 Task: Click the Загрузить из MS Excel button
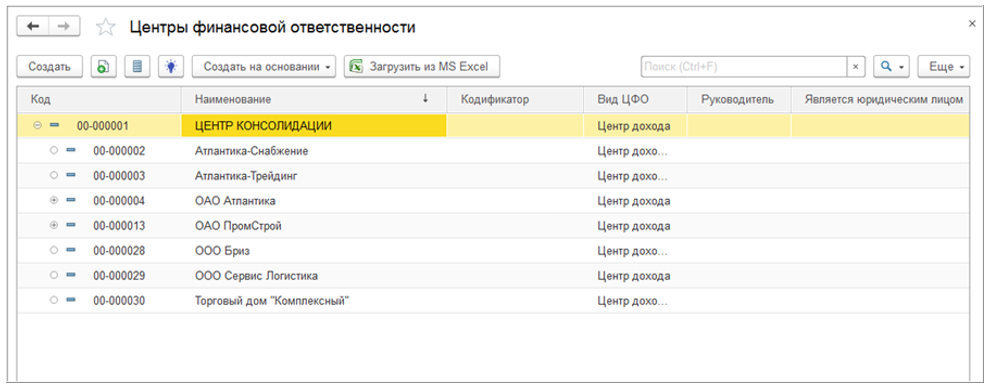tap(422, 66)
